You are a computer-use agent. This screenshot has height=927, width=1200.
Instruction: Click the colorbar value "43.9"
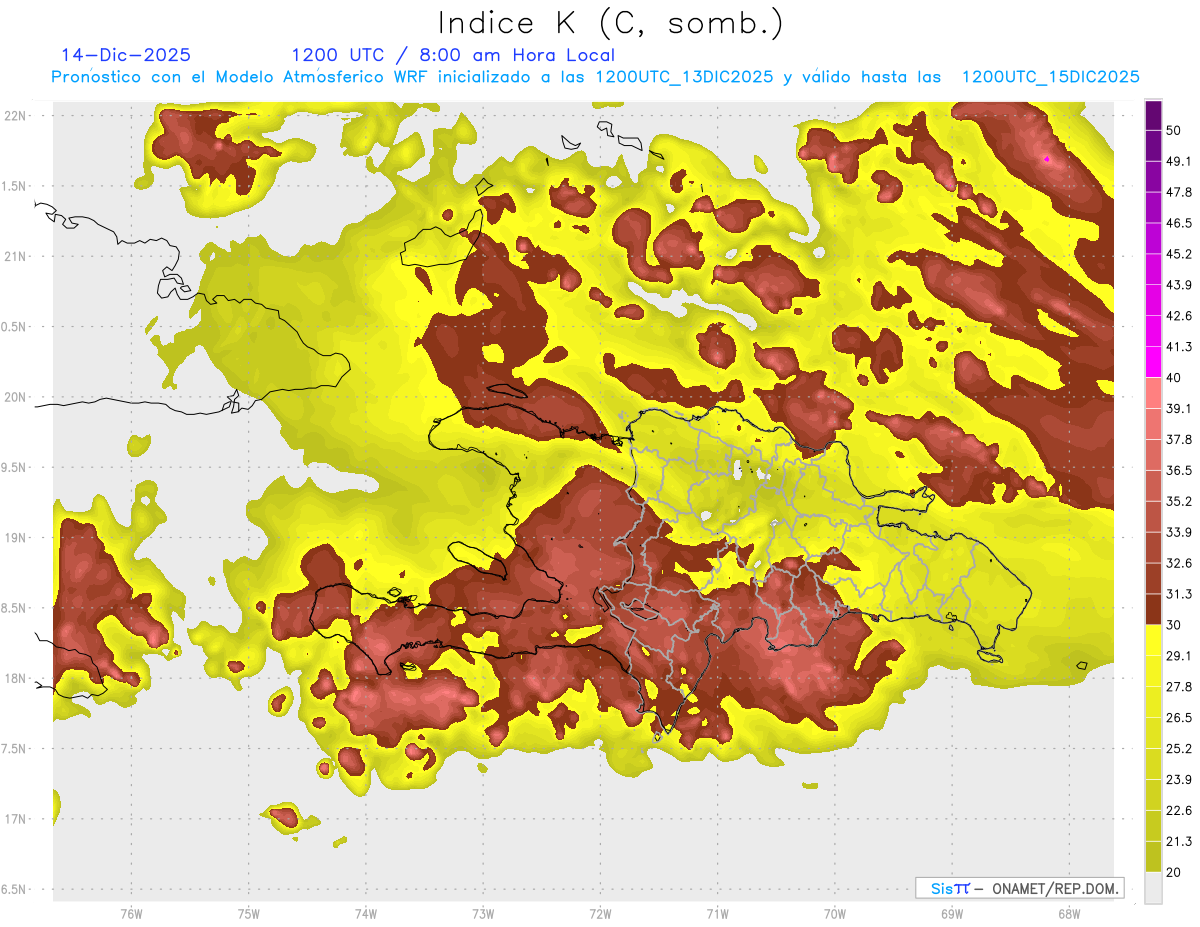[x=1179, y=285]
